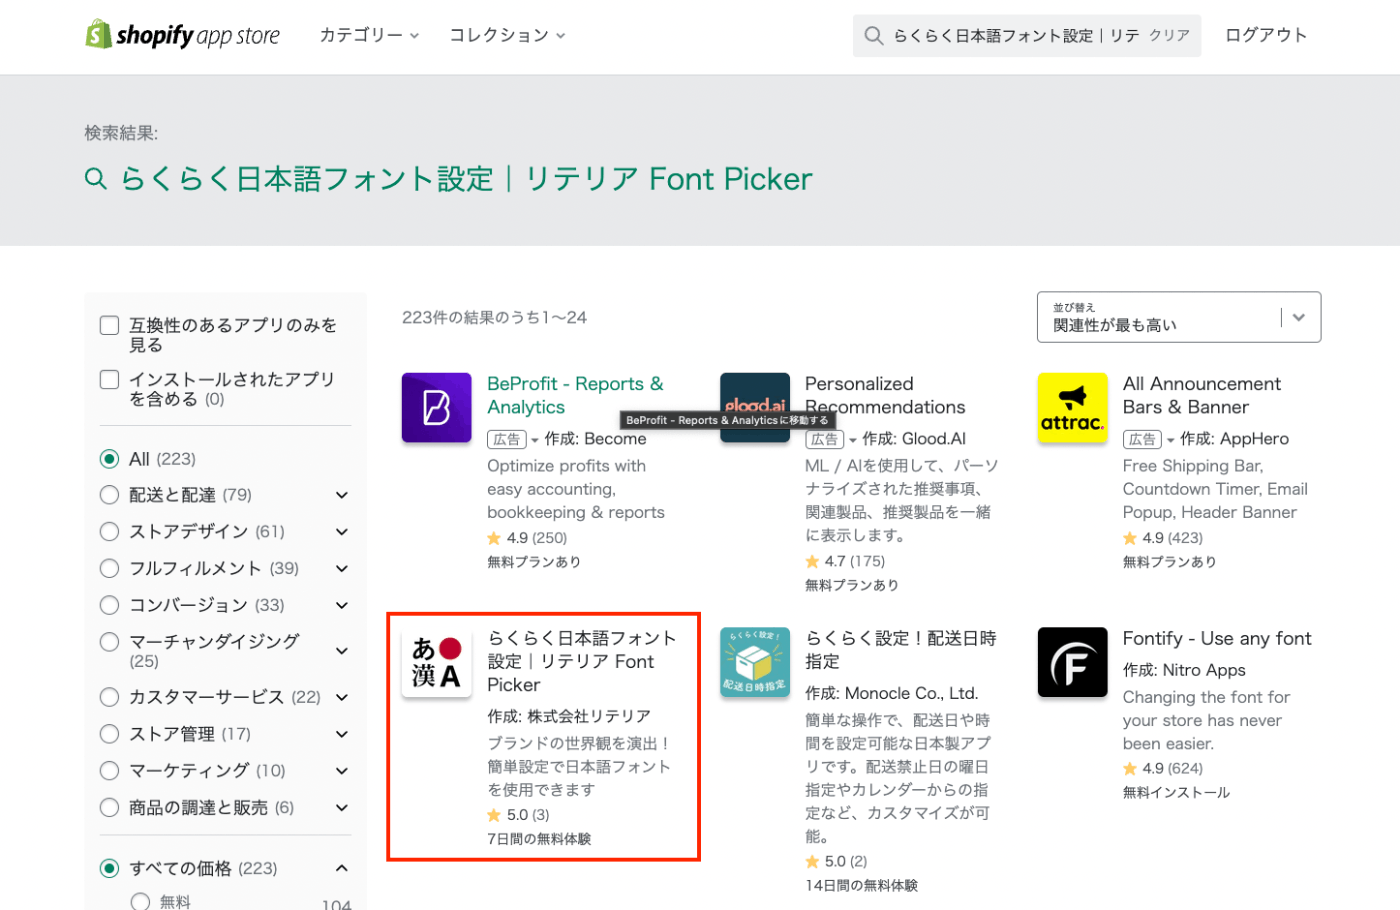Select ストア管理 (17) radio option
1400x910 pixels.
coord(110,734)
